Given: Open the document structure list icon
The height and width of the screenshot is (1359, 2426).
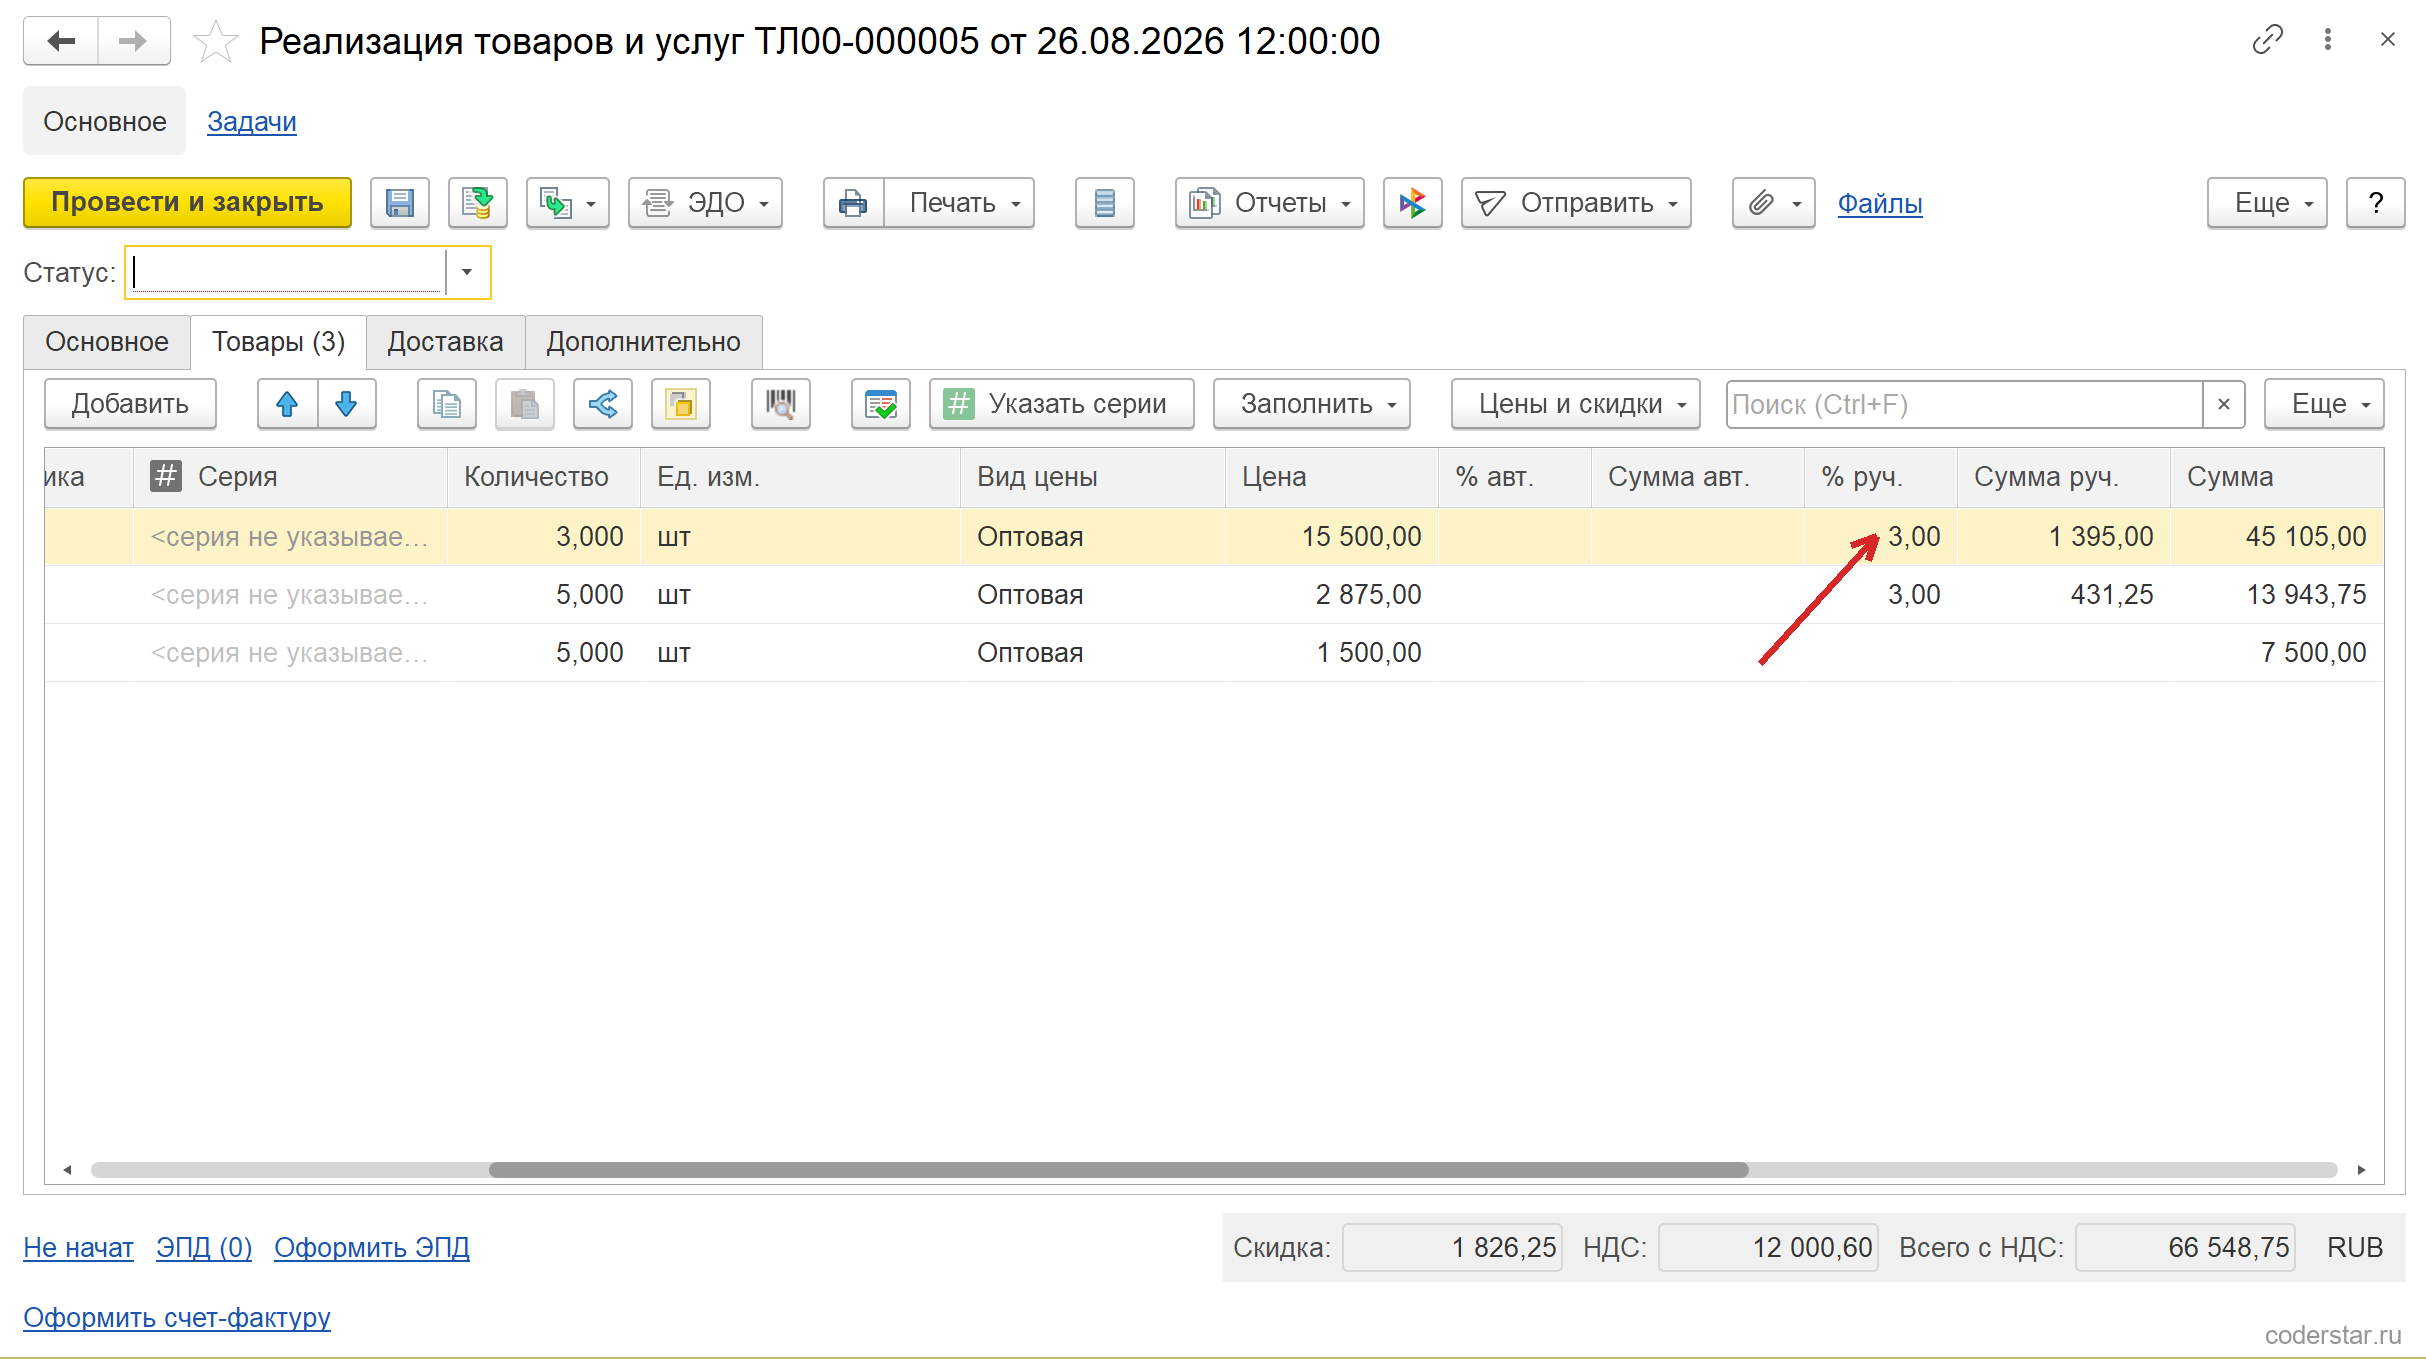Looking at the screenshot, I should [1105, 203].
